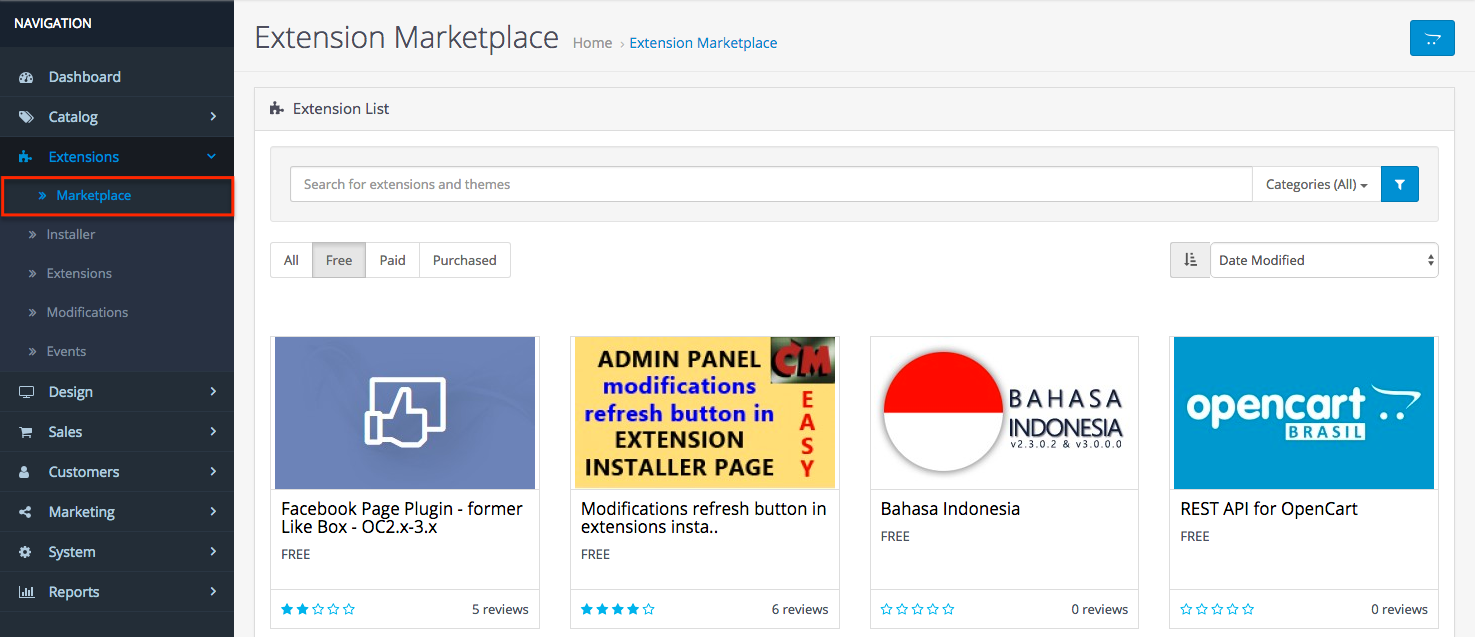Click star rating of Facebook Page Plugin
Screen dimensions: 1475x637
point(318,609)
